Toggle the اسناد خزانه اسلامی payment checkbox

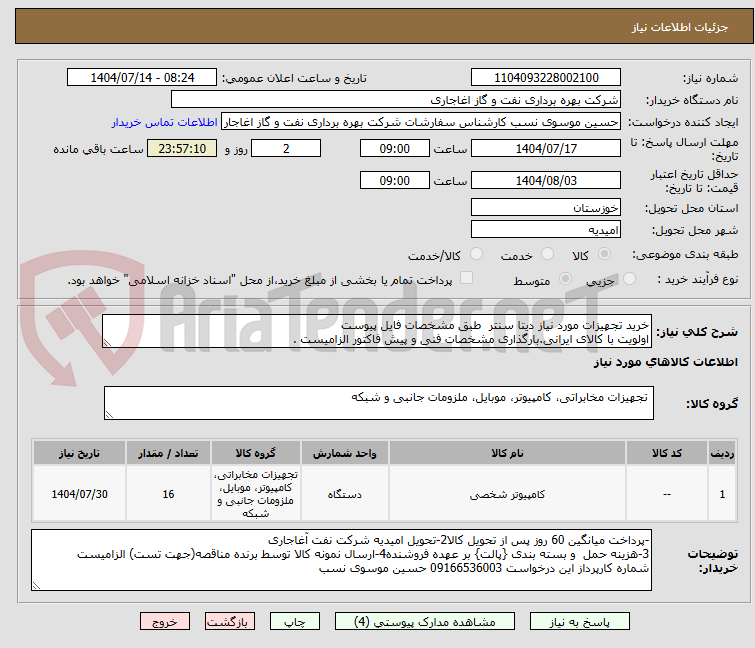pos(466,278)
